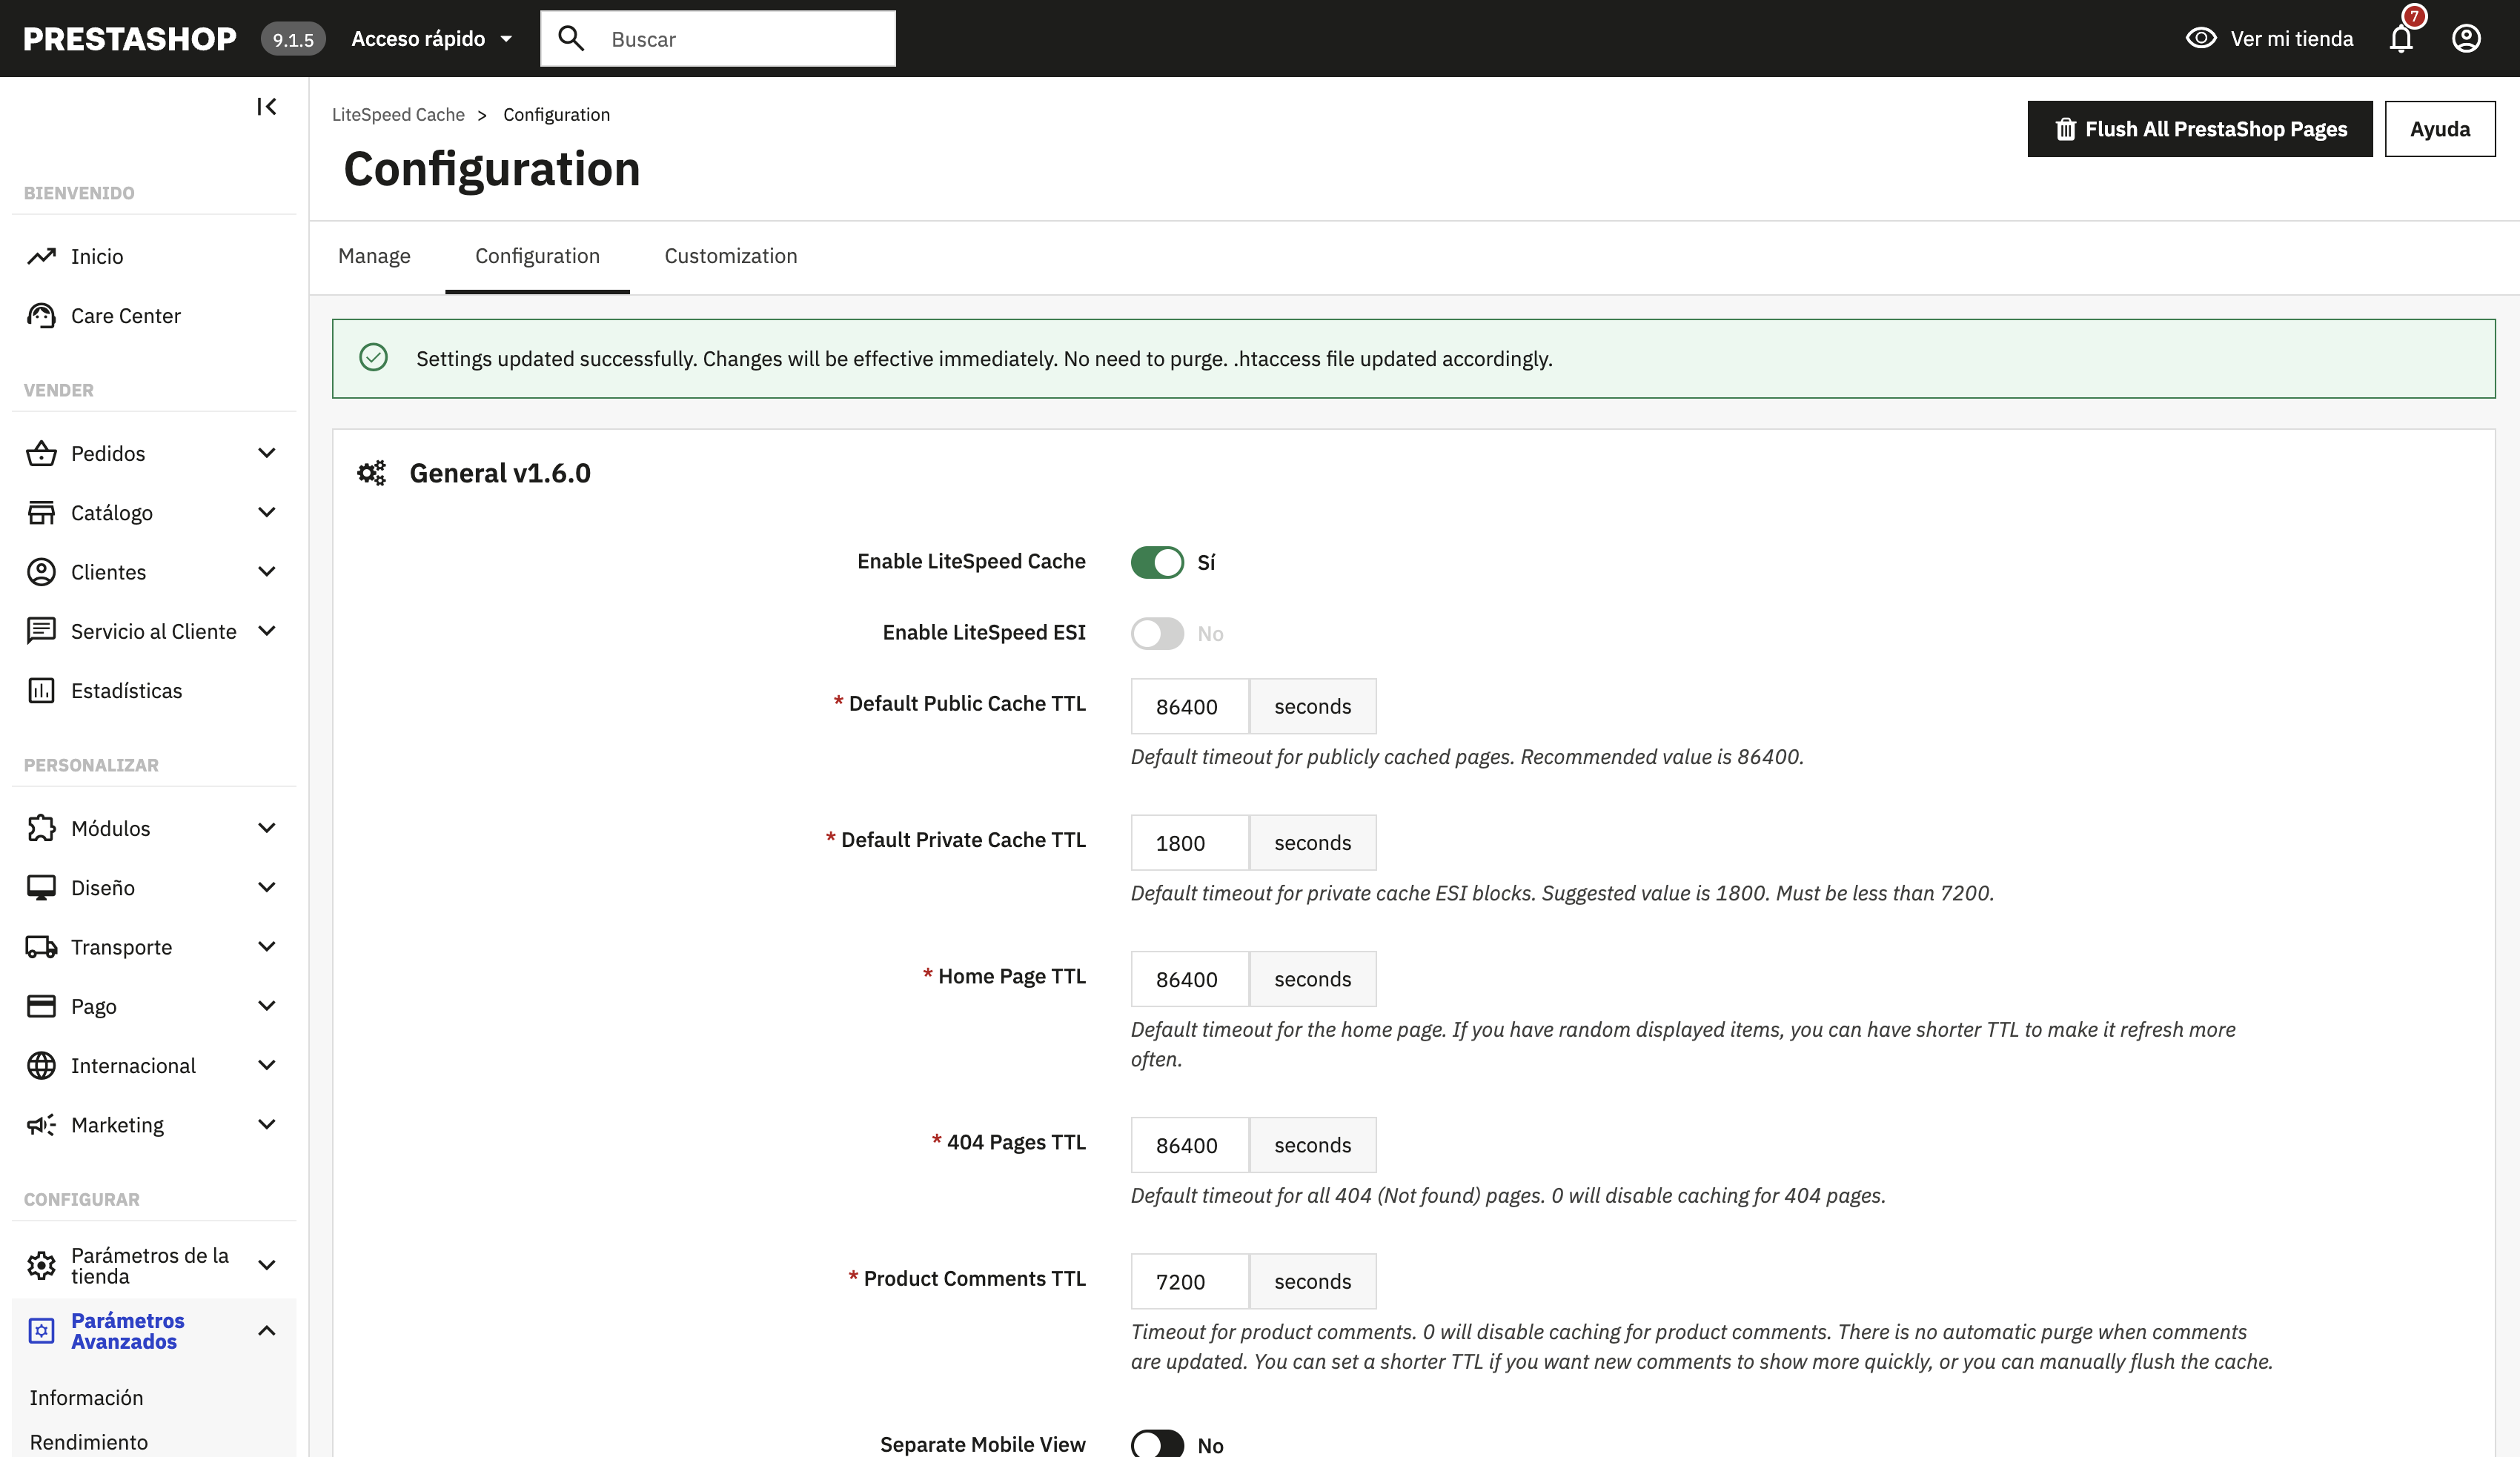Image resolution: width=2520 pixels, height=1457 pixels.
Task: Open the Customization tab
Action: 731,256
